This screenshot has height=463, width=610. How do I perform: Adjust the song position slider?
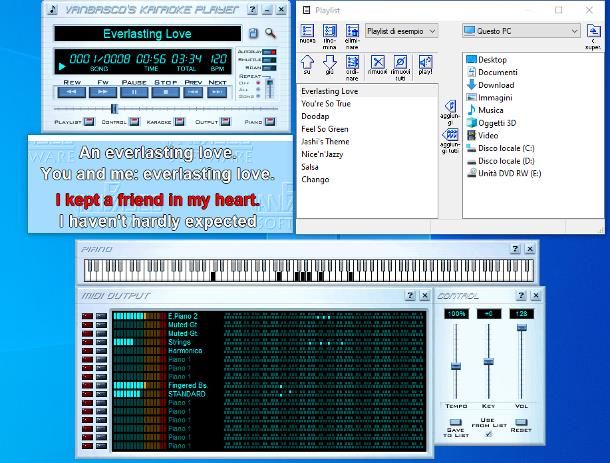click(114, 109)
